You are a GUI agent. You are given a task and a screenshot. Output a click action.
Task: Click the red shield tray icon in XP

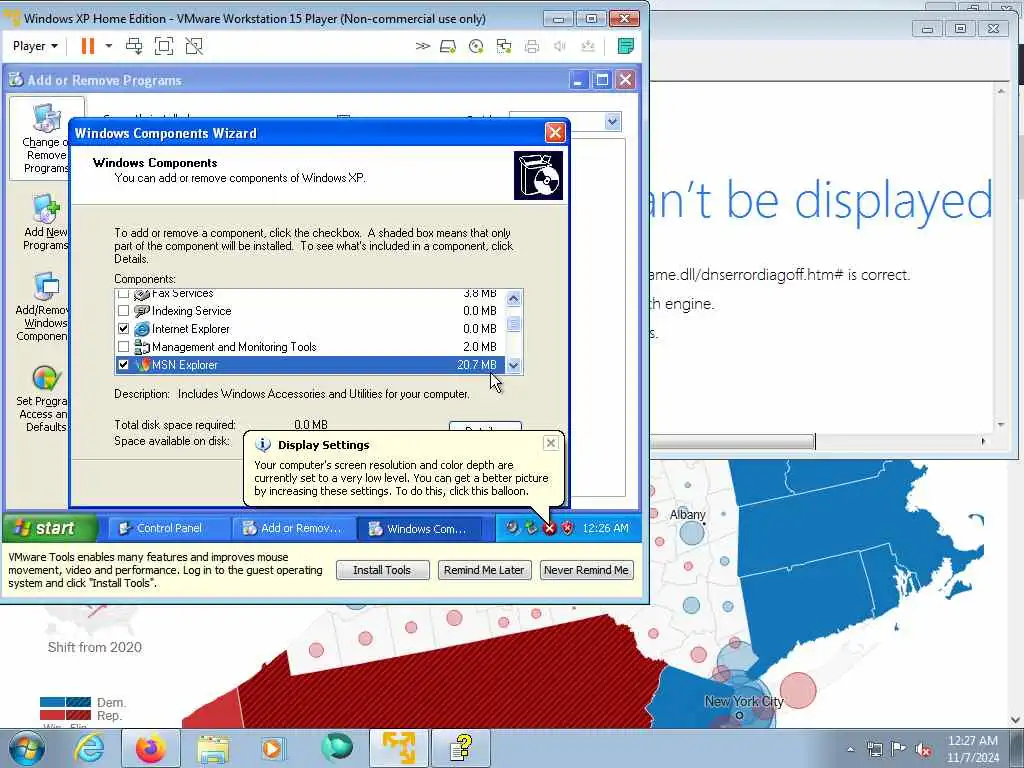click(568, 528)
